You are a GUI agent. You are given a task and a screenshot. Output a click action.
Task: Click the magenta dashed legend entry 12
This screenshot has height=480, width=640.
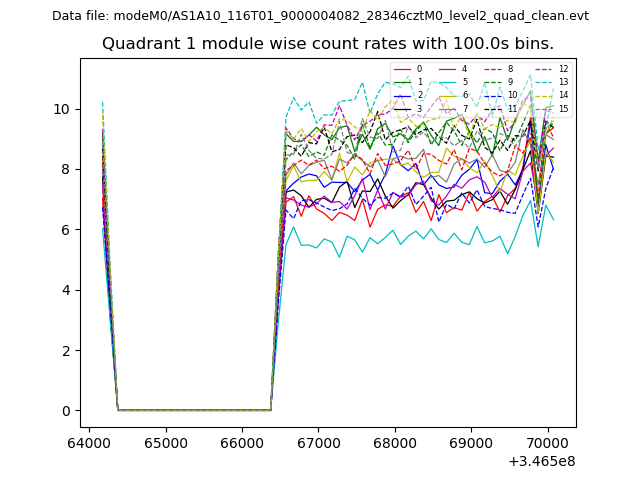(x=548, y=69)
